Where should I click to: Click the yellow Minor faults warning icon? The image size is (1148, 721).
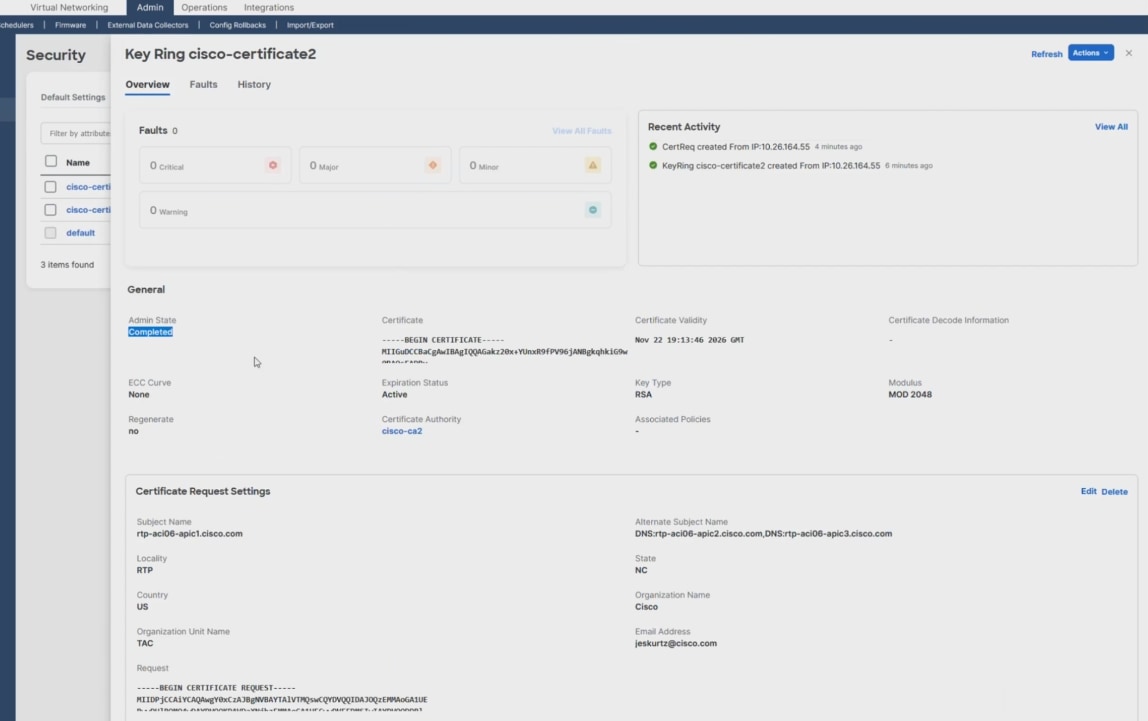(x=590, y=165)
